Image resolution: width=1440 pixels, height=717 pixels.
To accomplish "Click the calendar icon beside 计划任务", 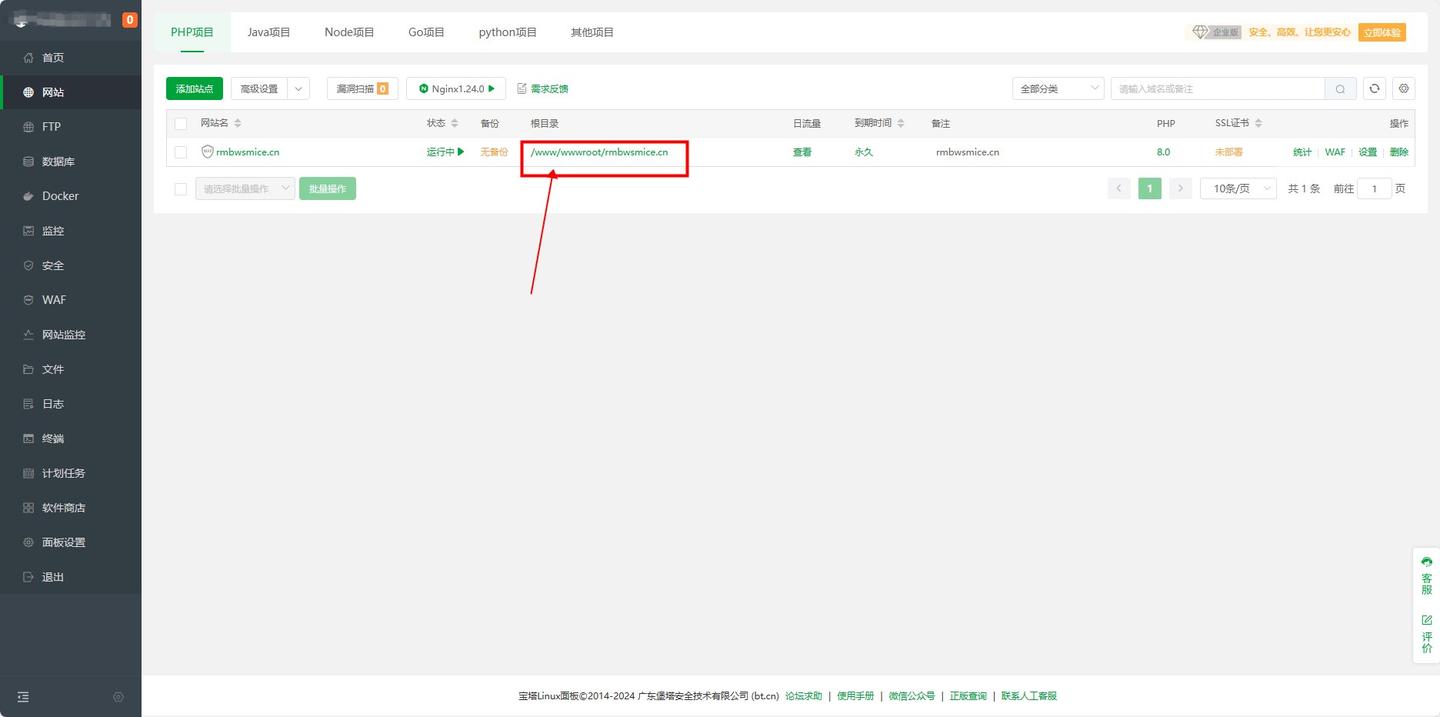I will pos(29,474).
